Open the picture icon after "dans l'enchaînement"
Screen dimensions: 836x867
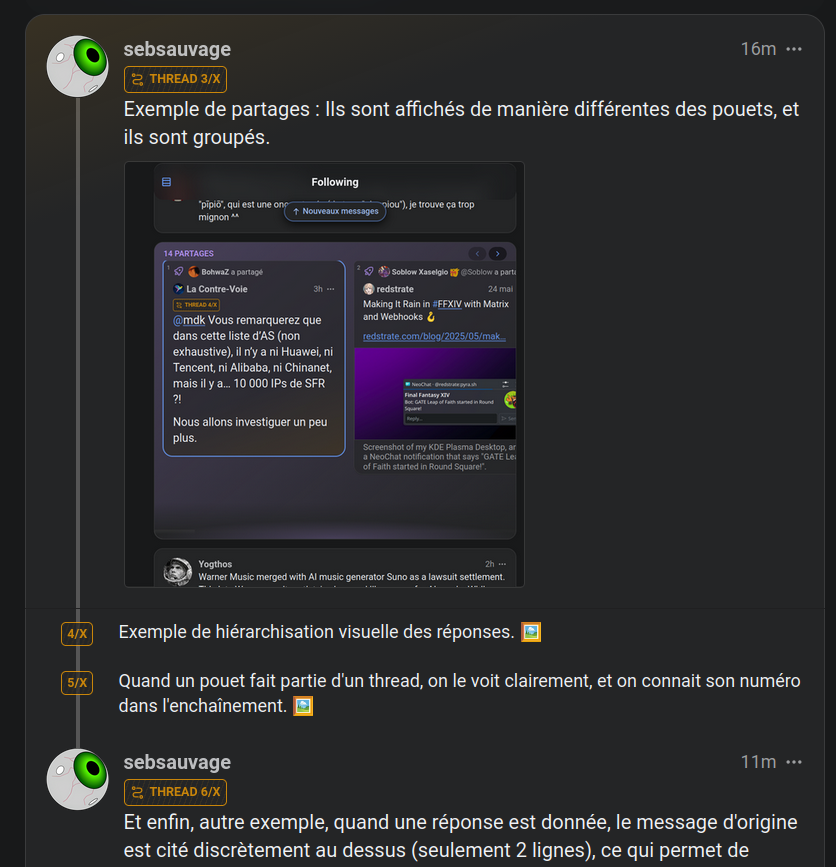[x=303, y=706]
